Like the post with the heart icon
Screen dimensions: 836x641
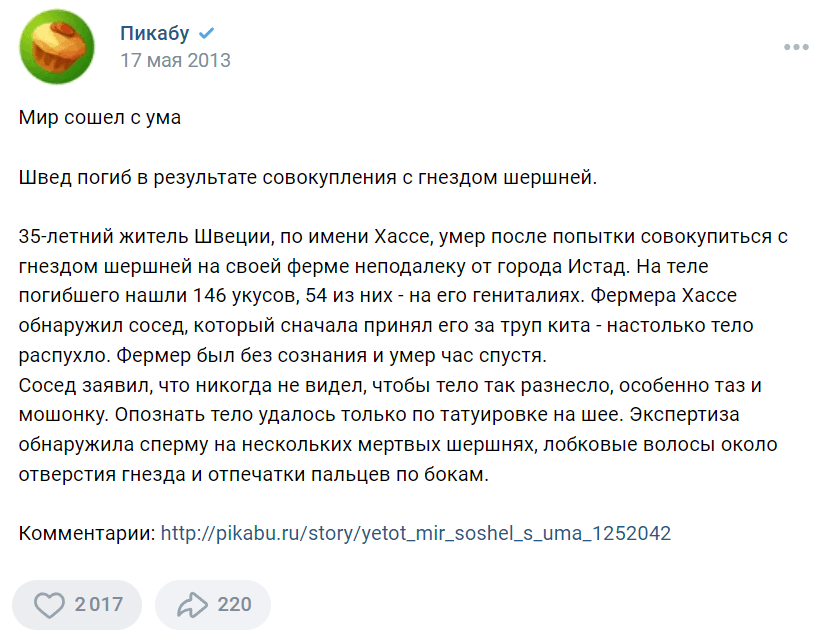tap(49, 605)
